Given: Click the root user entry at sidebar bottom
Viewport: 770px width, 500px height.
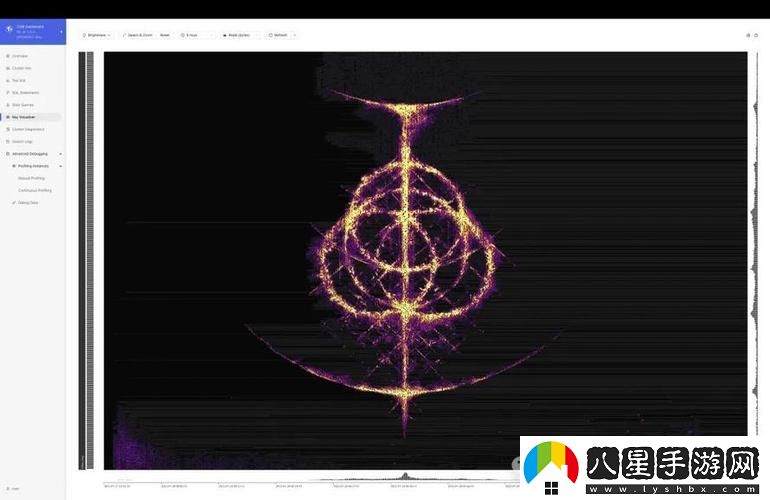Looking at the screenshot, I should [x=13, y=489].
